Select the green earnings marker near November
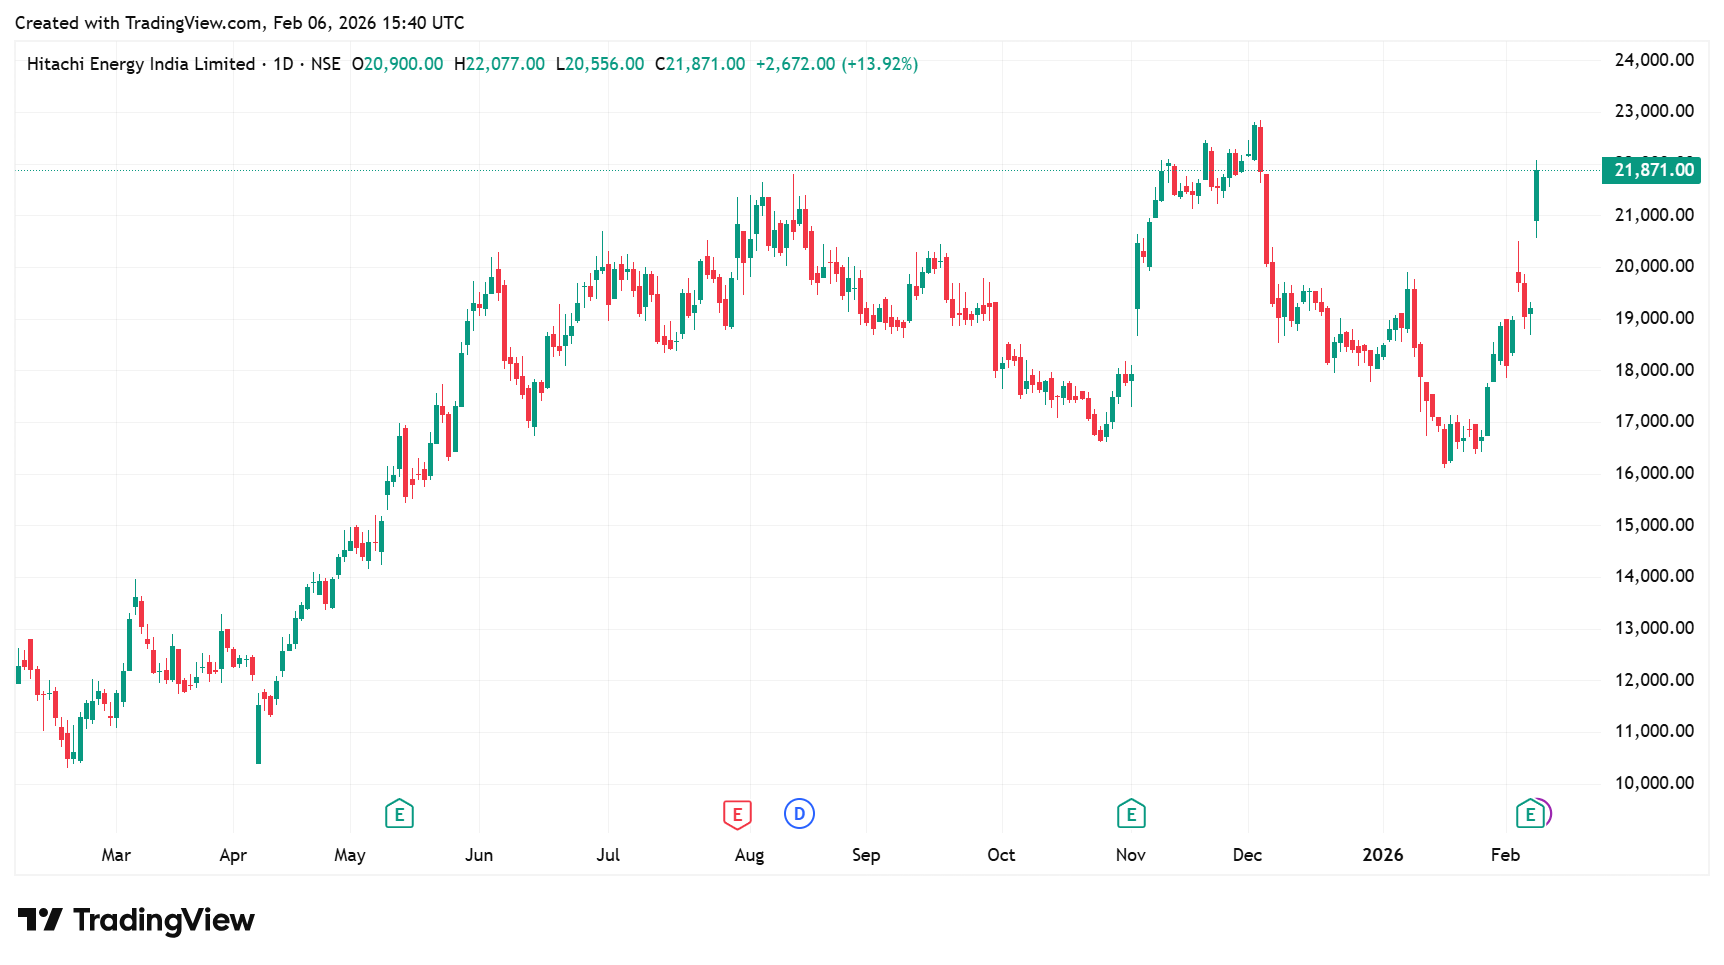Screen dimensions: 1724x965 [x=1131, y=814]
